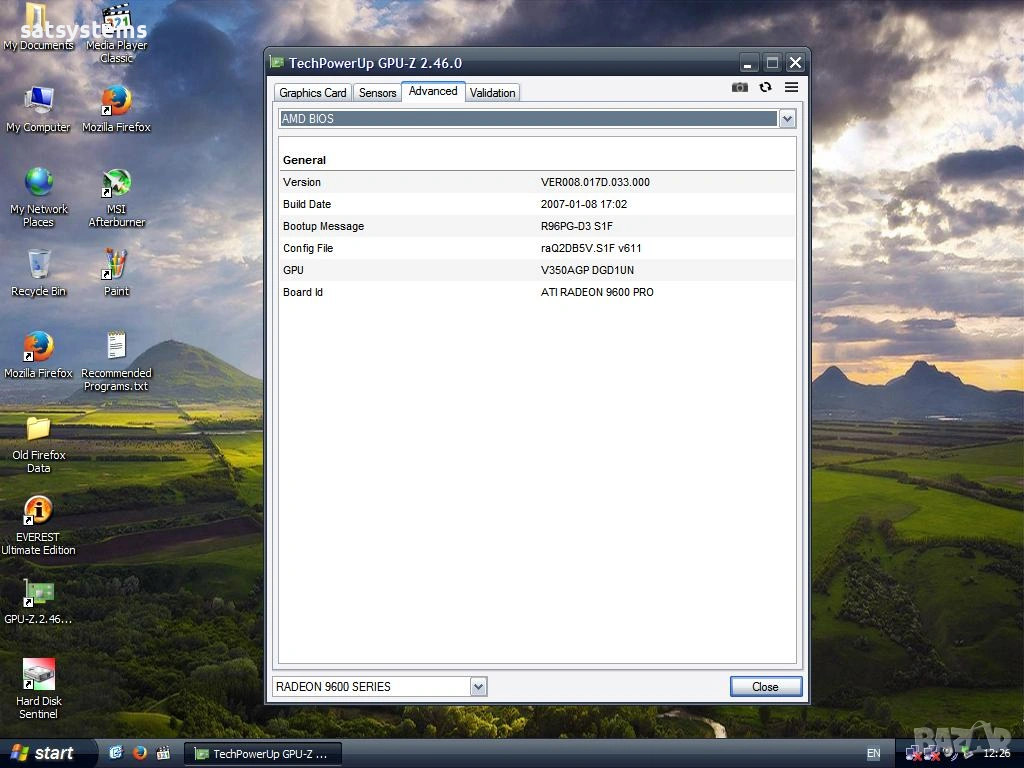Click the EN language indicator in taskbar

pyautogui.click(x=873, y=753)
